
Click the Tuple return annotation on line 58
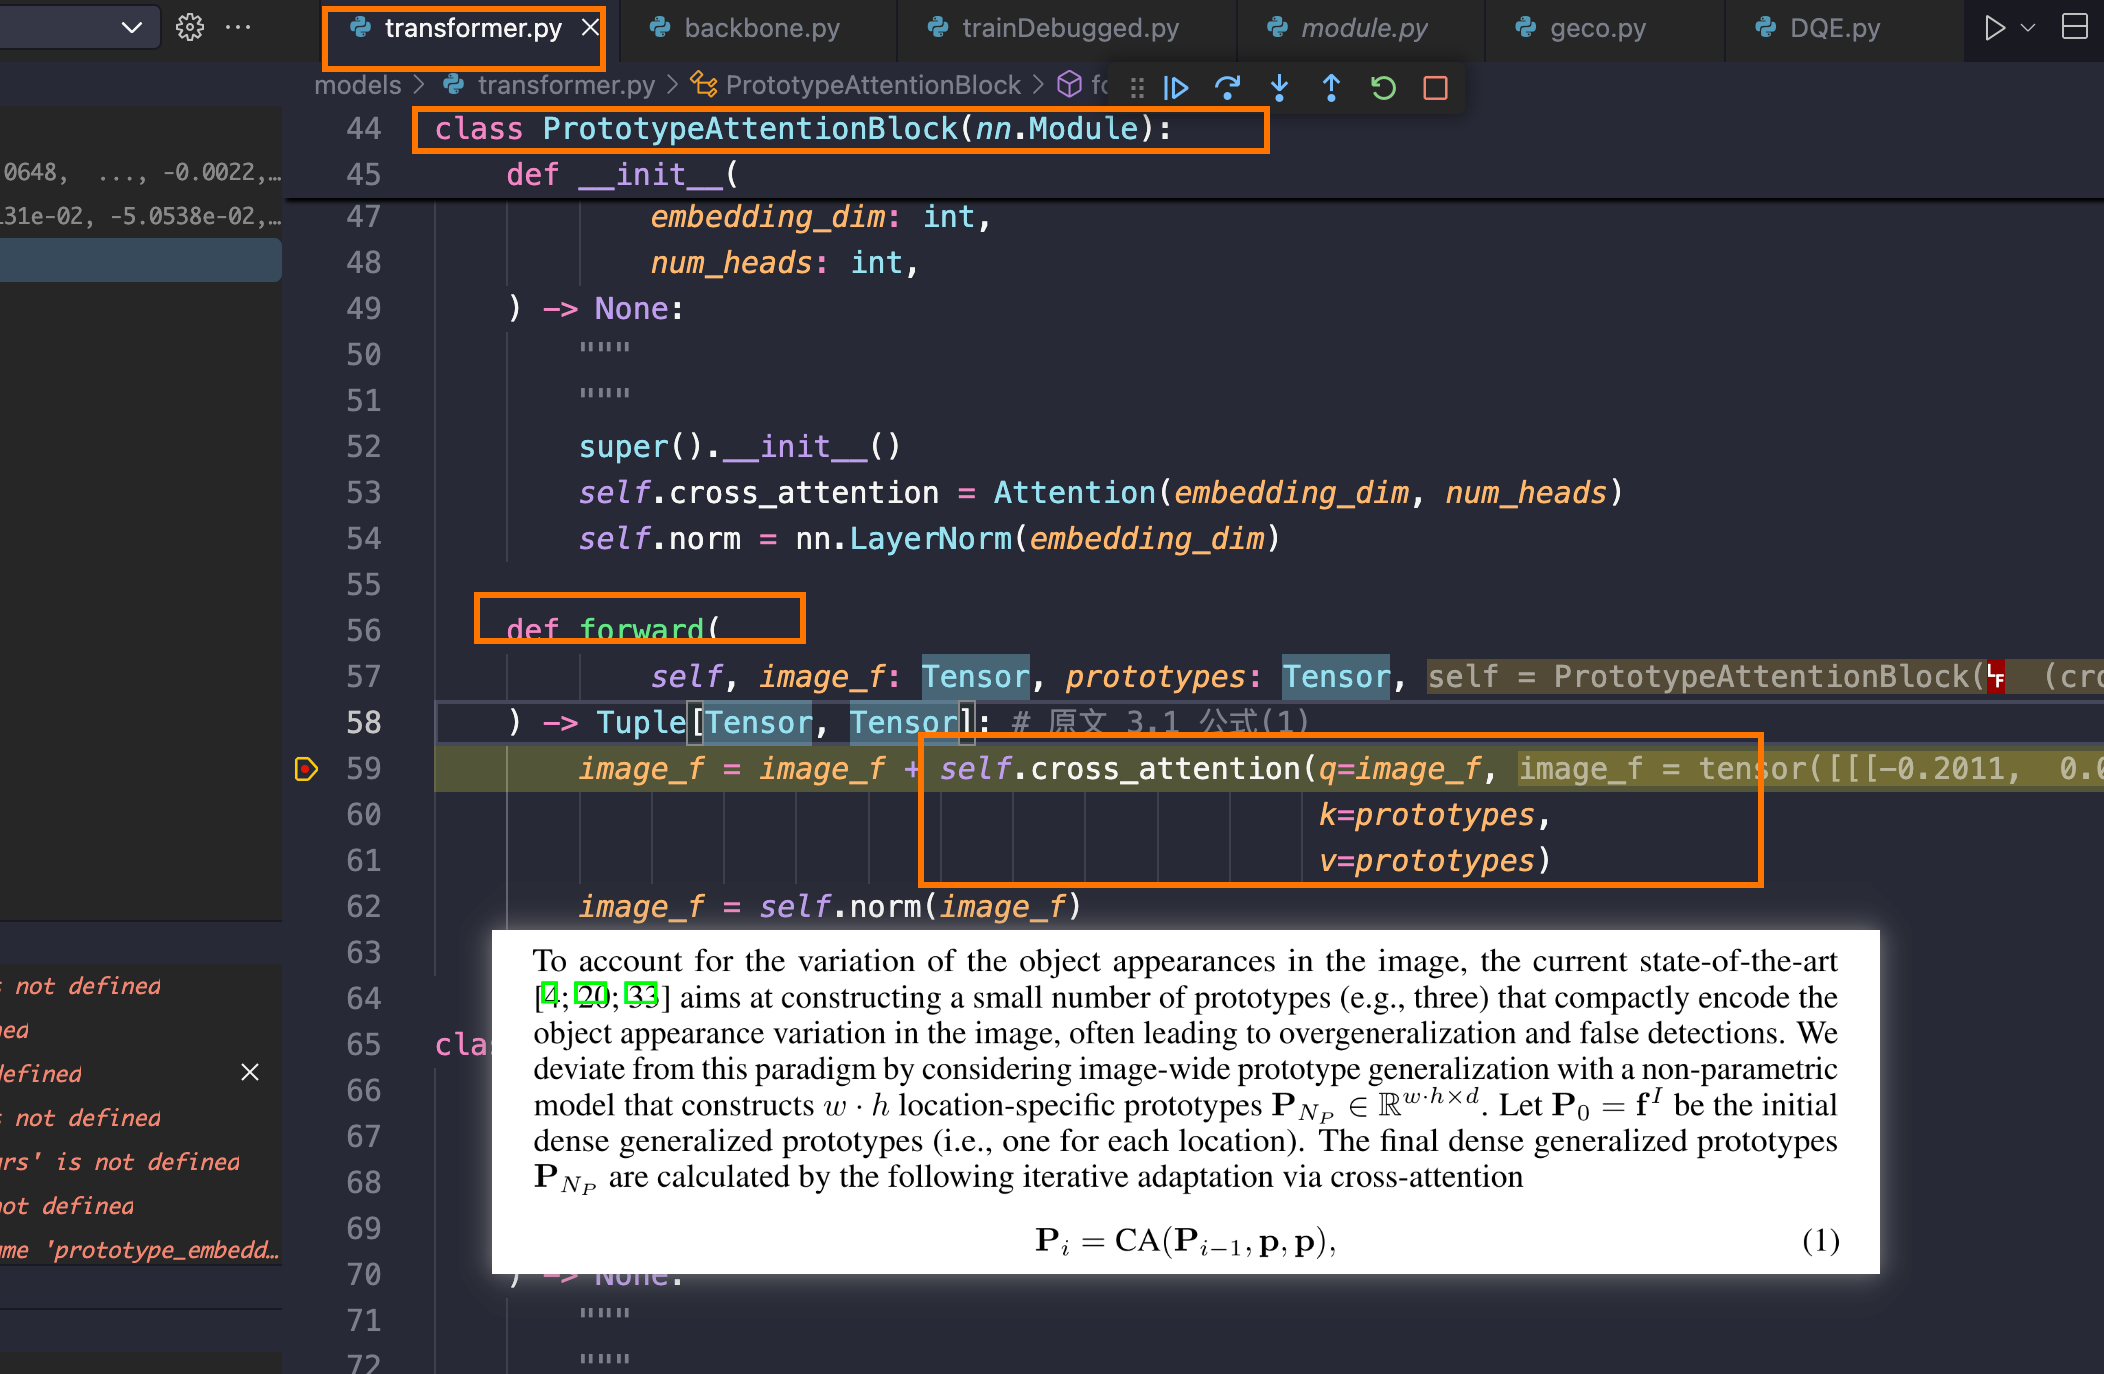641,722
